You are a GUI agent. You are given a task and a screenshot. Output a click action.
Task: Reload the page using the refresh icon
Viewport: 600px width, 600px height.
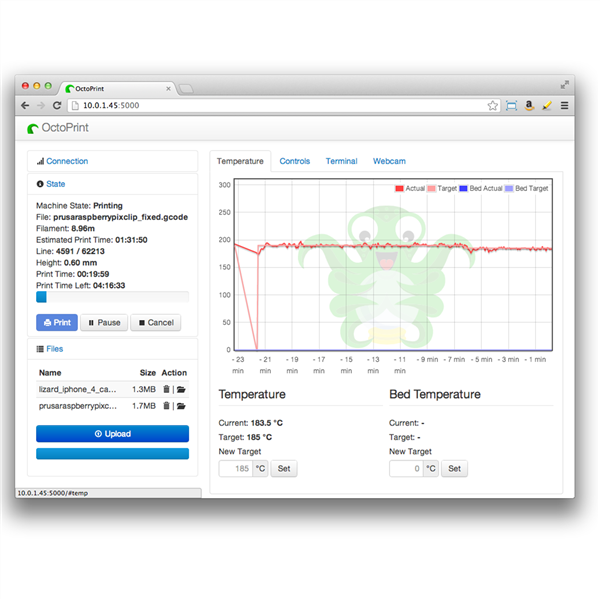(x=57, y=105)
